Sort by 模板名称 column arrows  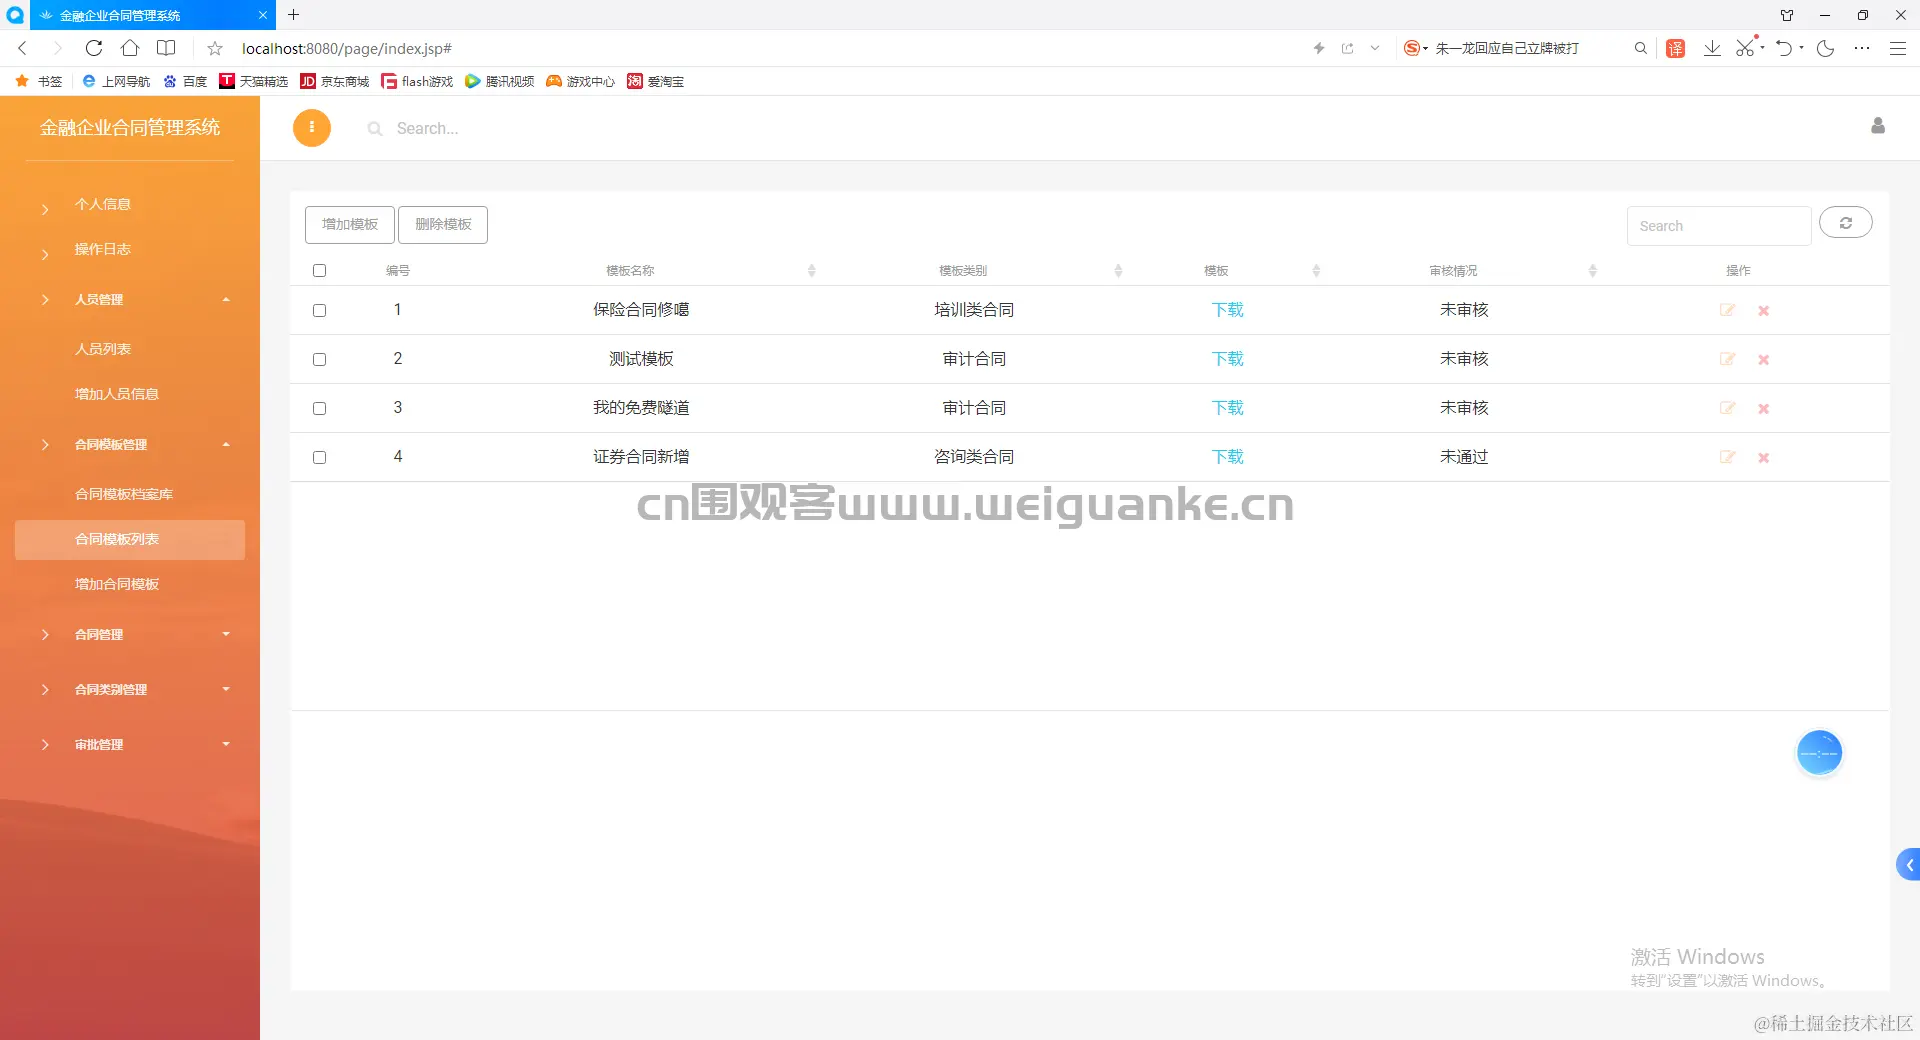tap(812, 271)
